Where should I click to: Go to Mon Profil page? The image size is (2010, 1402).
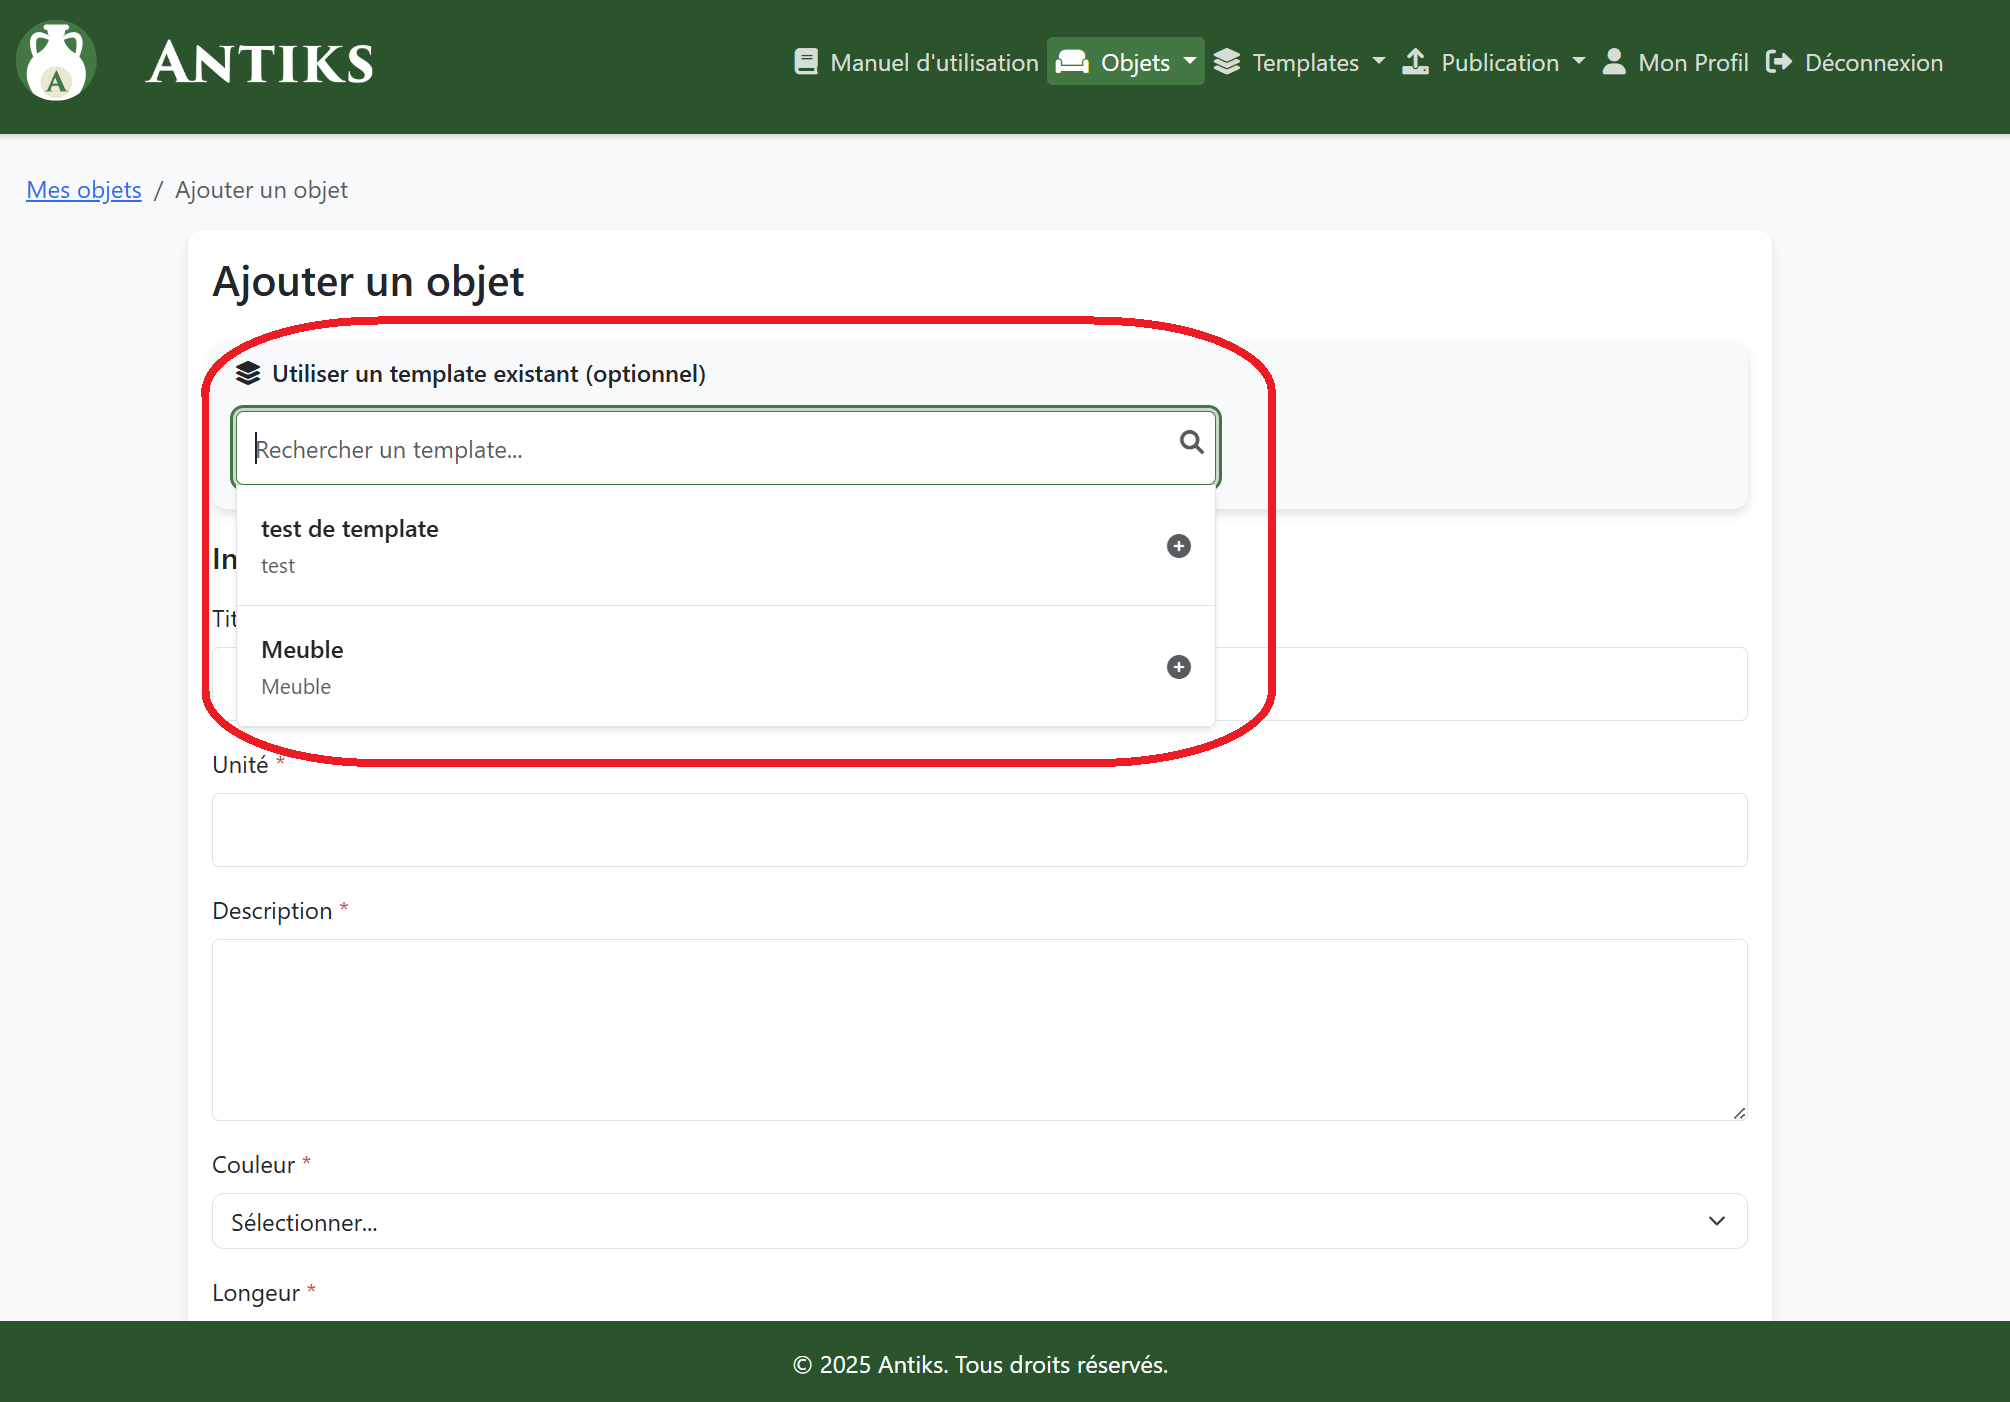tap(1693, 63)
